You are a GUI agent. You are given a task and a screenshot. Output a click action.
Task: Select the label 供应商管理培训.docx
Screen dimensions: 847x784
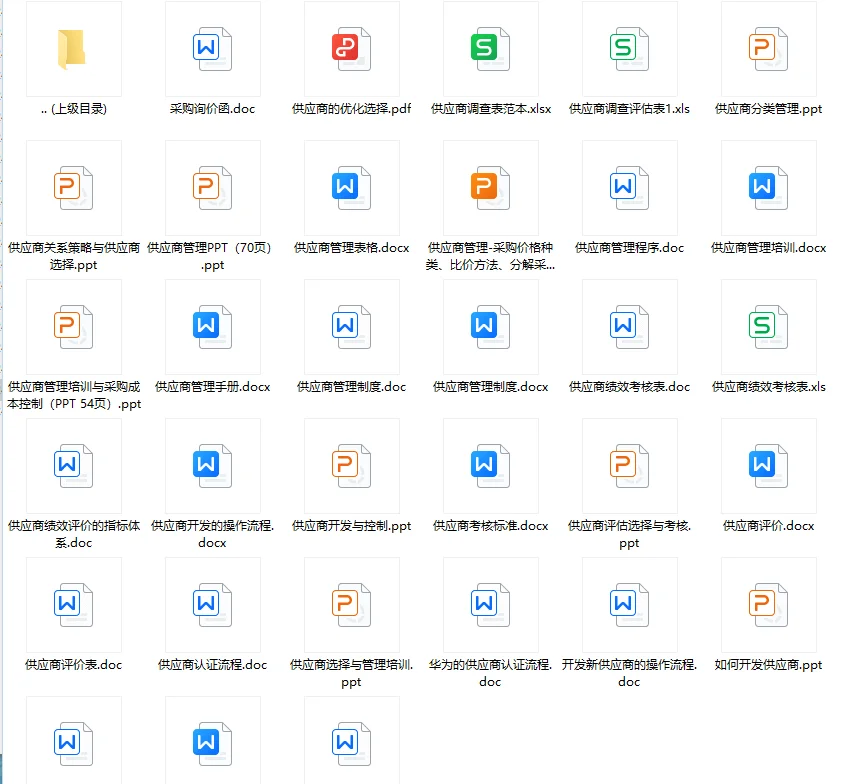coord(769,247)
